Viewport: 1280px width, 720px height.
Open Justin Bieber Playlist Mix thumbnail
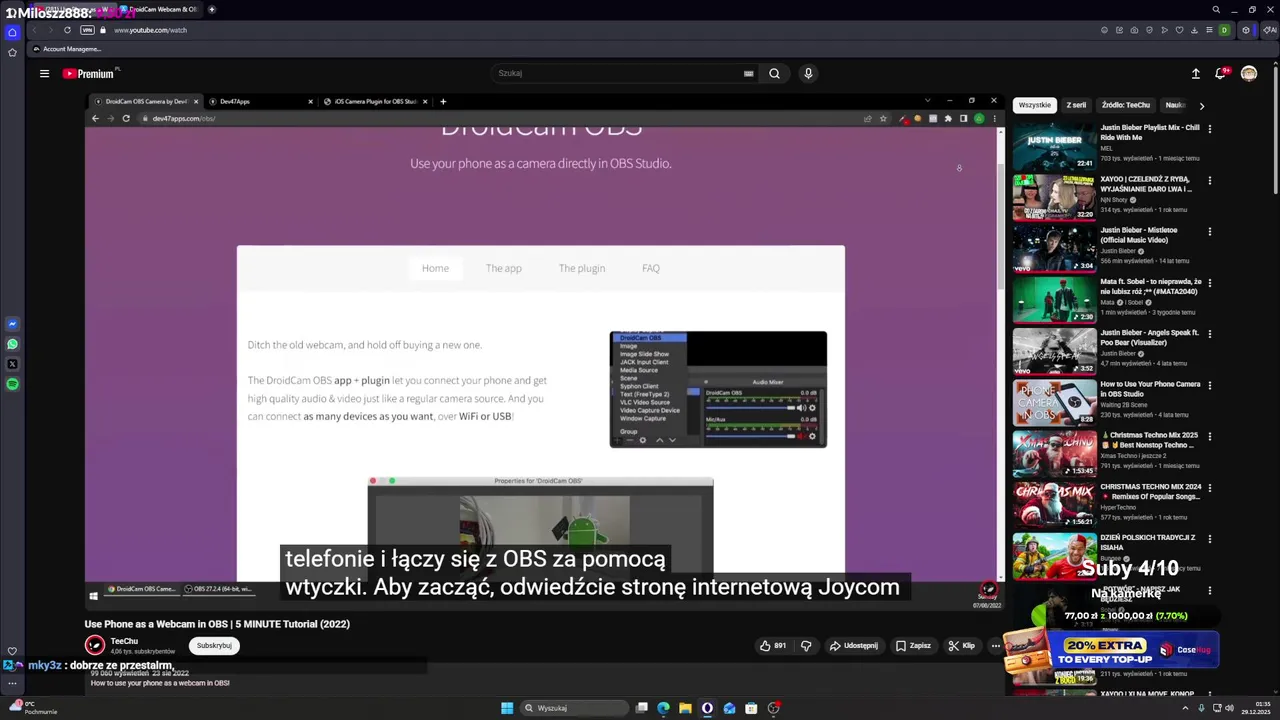click(1054, 146)
